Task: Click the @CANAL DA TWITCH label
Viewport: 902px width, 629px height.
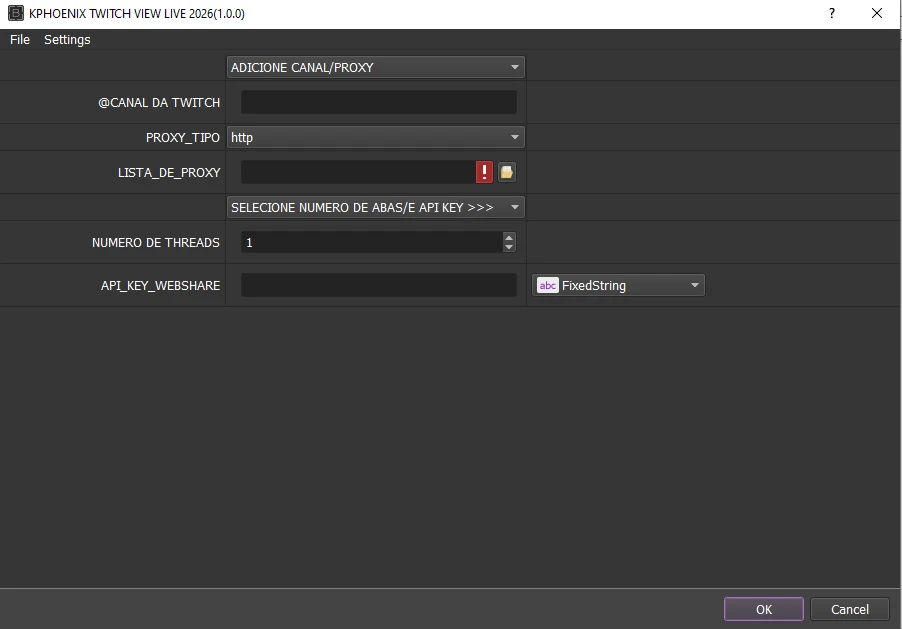Action: tap(159, 102)
